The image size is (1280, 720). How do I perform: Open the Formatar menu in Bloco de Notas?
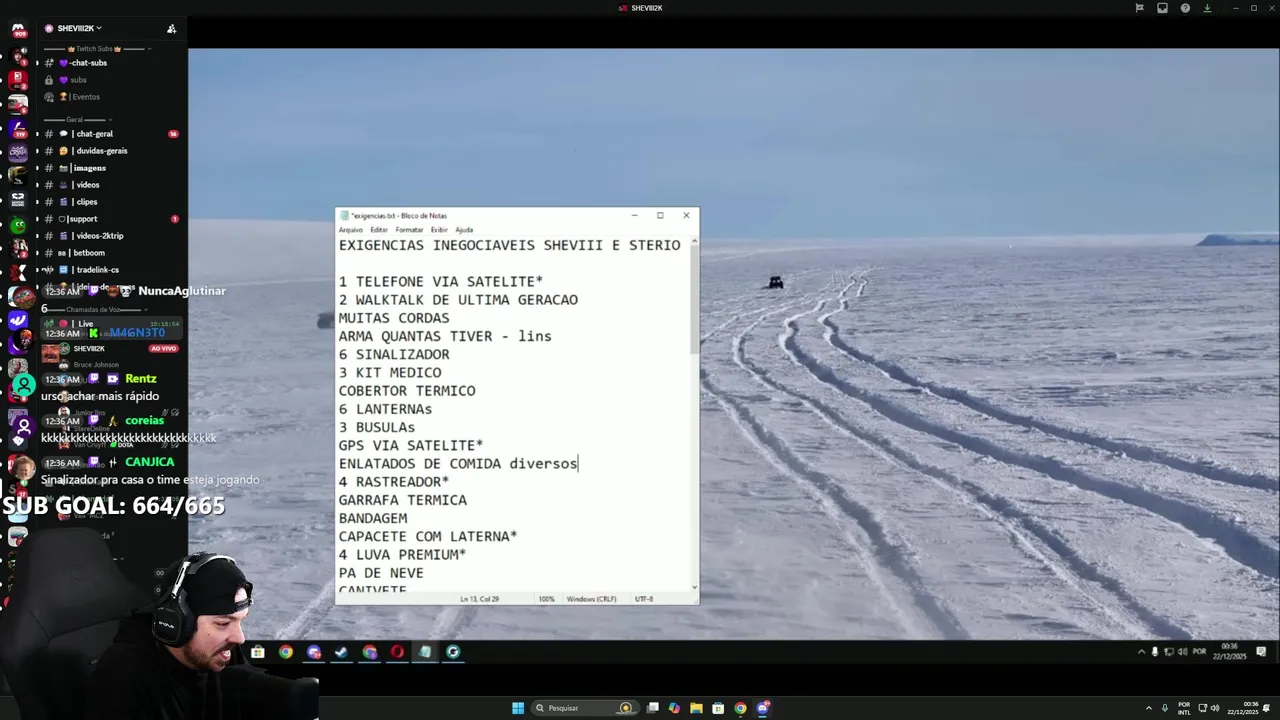[409, 230]
